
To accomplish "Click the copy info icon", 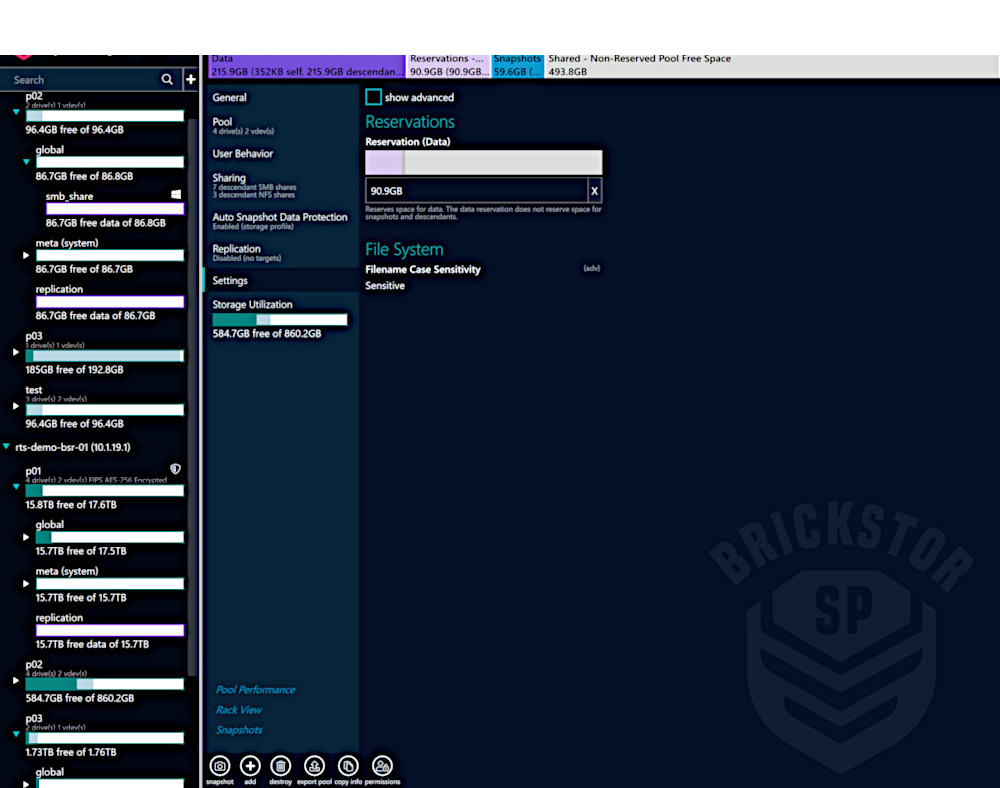I will click(x=348, y=766).
